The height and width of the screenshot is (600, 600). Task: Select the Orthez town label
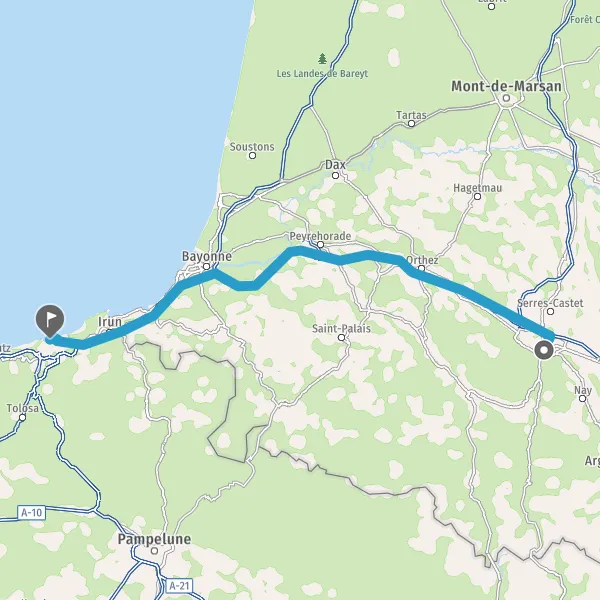422,260
